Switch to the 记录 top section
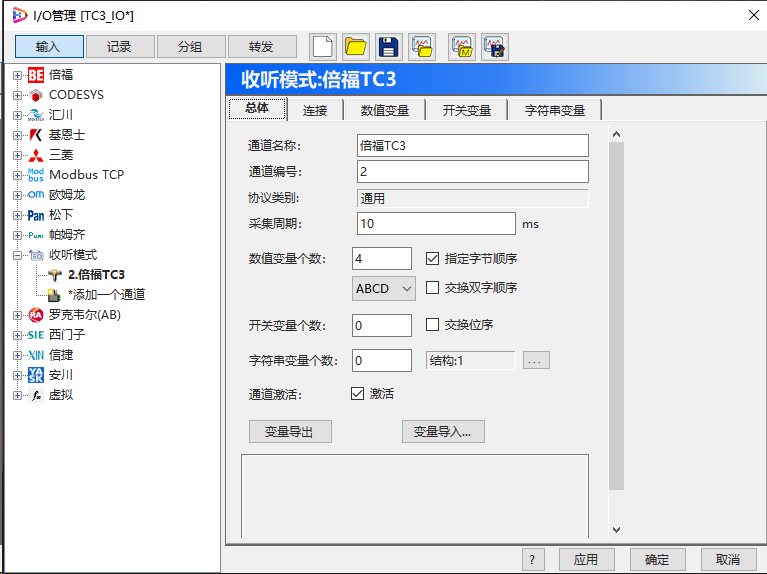Image resolution: width=767 pixels, height=574 pixels. coord(119,46)
